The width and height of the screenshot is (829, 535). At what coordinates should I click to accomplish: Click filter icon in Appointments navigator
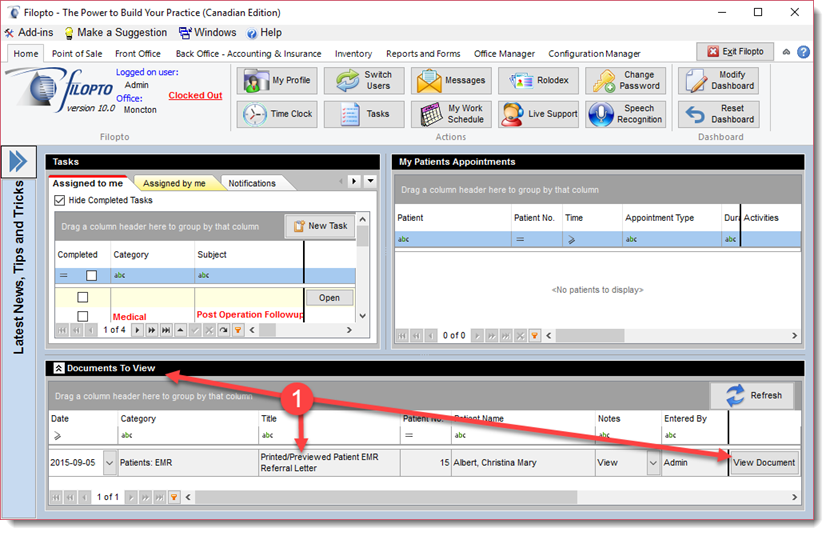(x=535, y=336)
